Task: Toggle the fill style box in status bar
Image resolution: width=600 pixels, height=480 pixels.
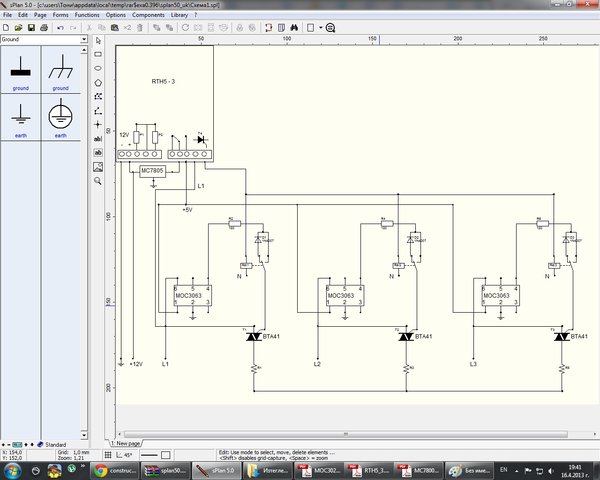Action: tap(166, 455)
